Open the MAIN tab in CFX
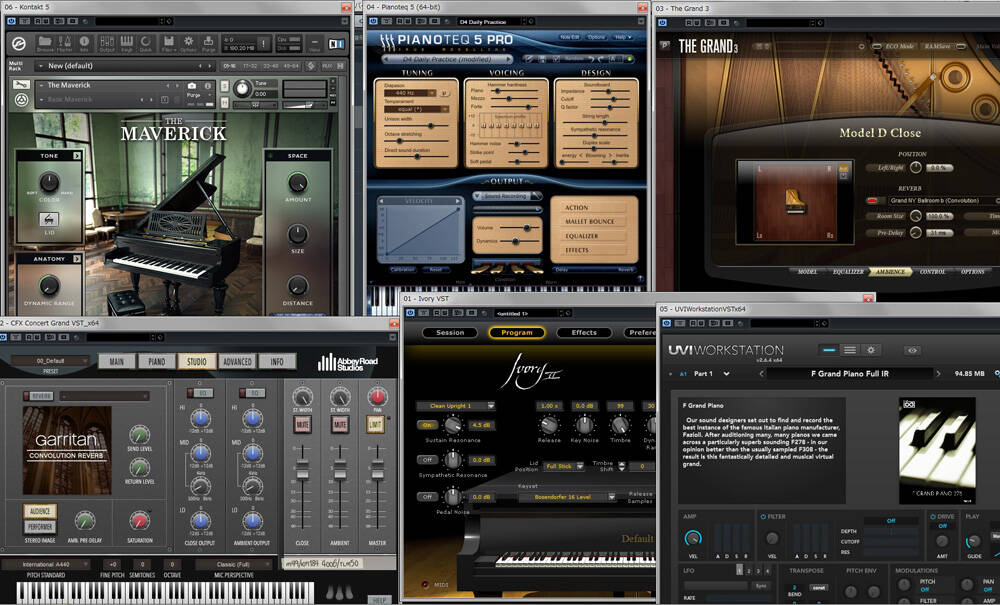 (x=117, y=361)
